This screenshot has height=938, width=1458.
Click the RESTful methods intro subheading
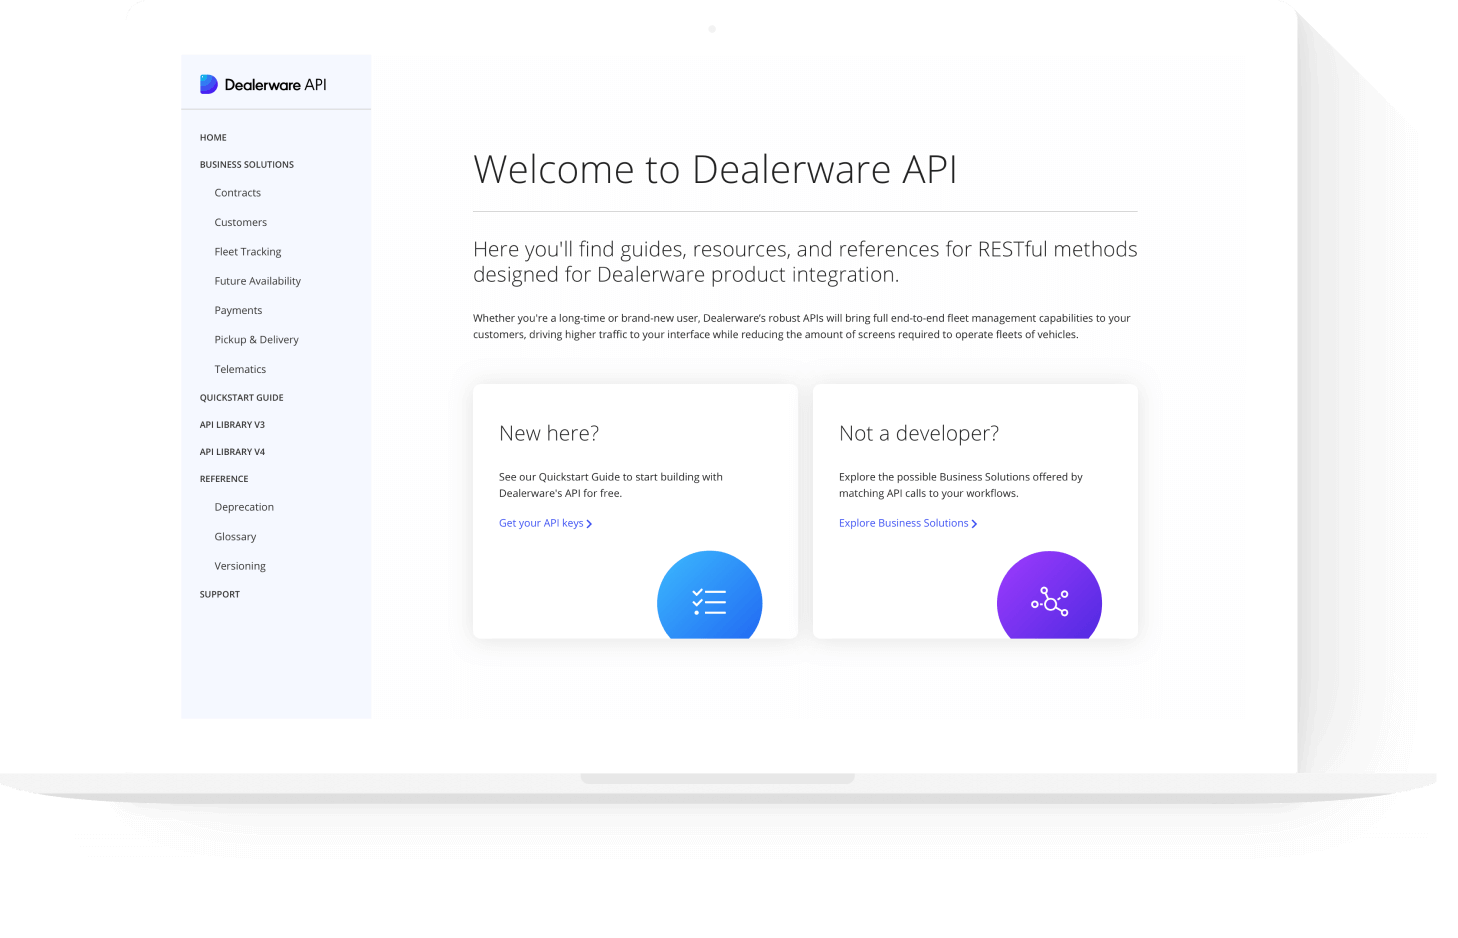click(x=805, y=261)
